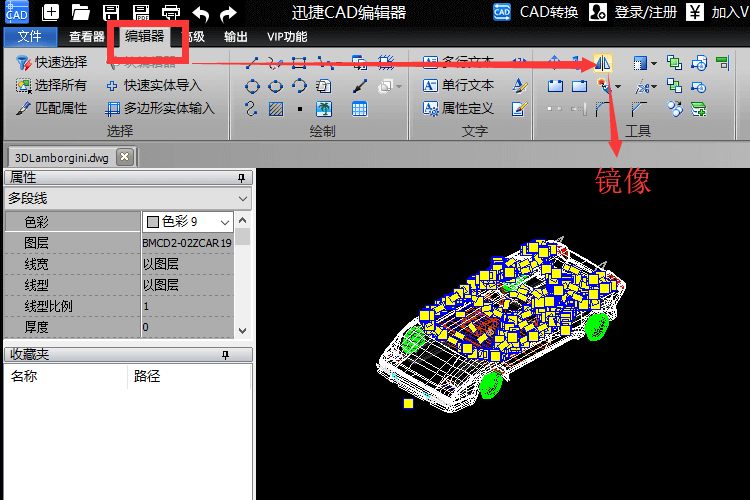Click the 多边形实体输入 polygon entity input
This screenshot has width=750, height=500.
coord(160,108)
